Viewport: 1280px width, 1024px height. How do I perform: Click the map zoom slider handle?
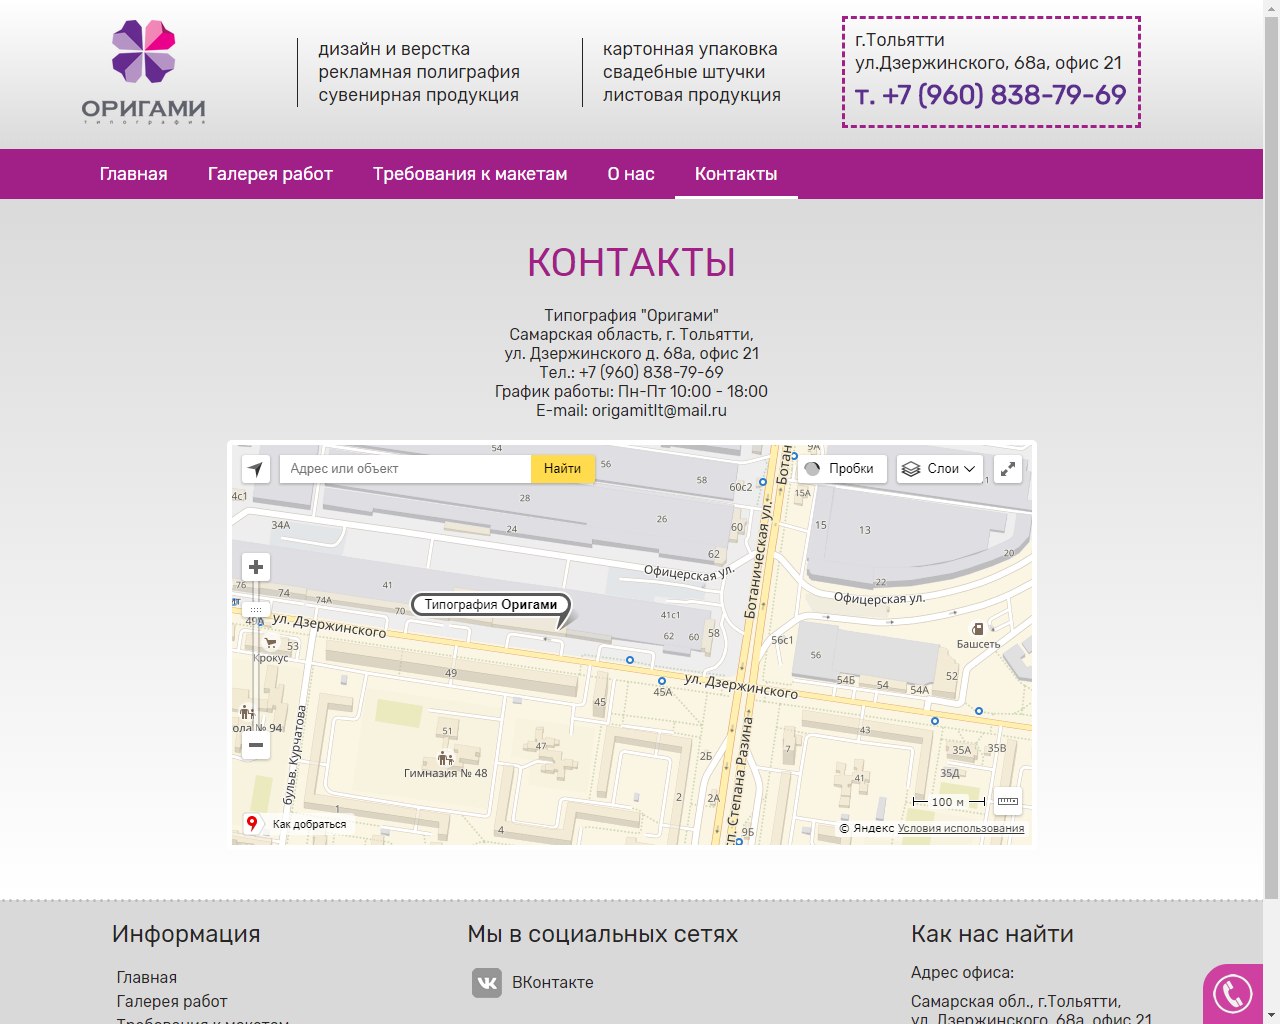click(x=256, y=609)
